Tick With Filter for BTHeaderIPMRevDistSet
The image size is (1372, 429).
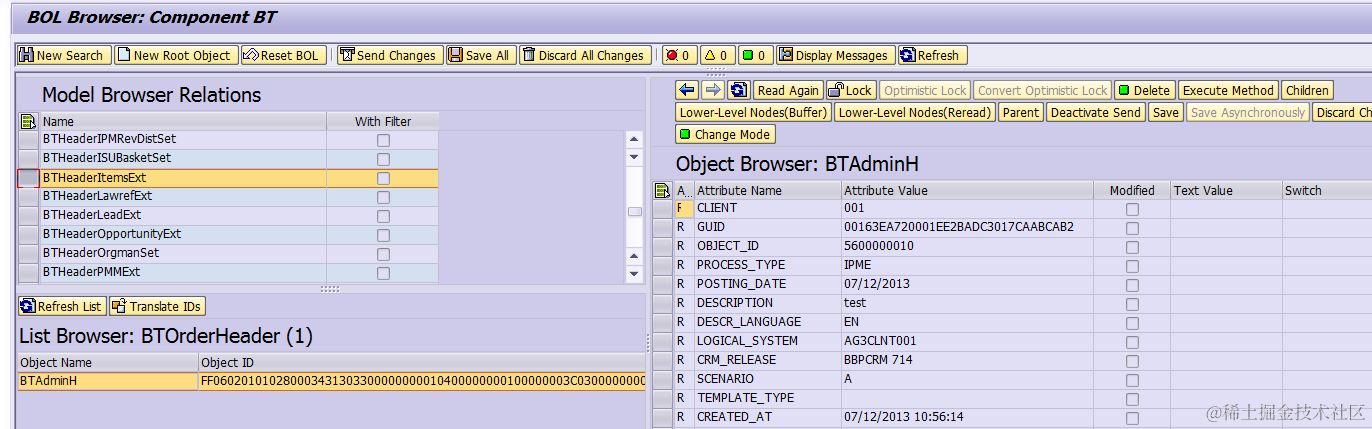point(383,140)
